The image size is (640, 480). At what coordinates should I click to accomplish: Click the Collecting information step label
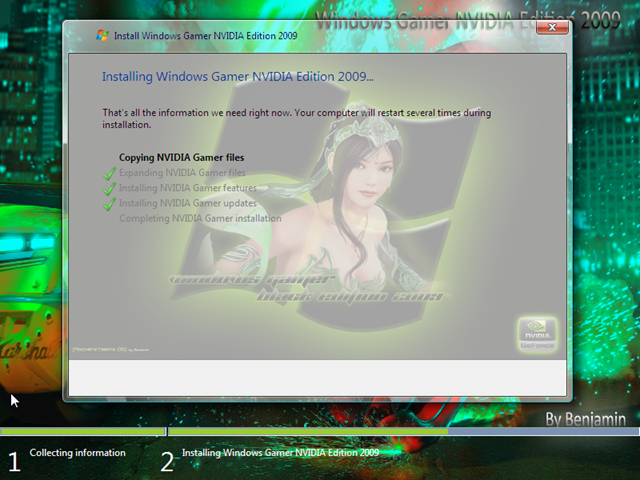[x=78, y=453]
